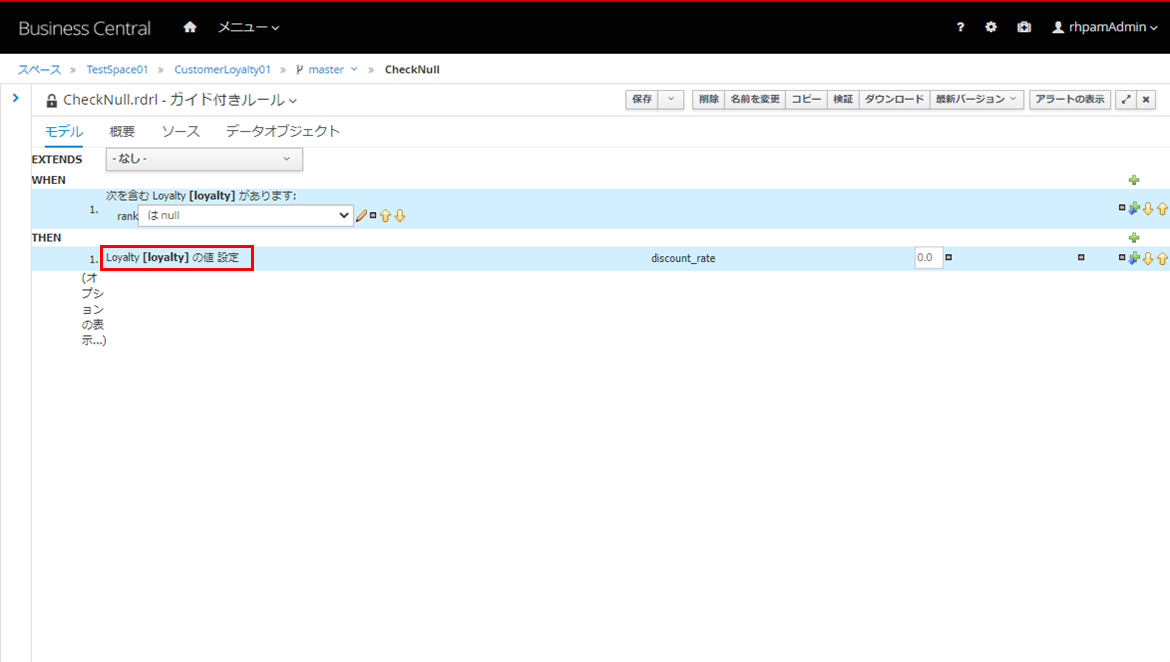Expand the editor with the maximize icon
The height and width of the screenshot is (662, 1170).
tap(1126, 99)
